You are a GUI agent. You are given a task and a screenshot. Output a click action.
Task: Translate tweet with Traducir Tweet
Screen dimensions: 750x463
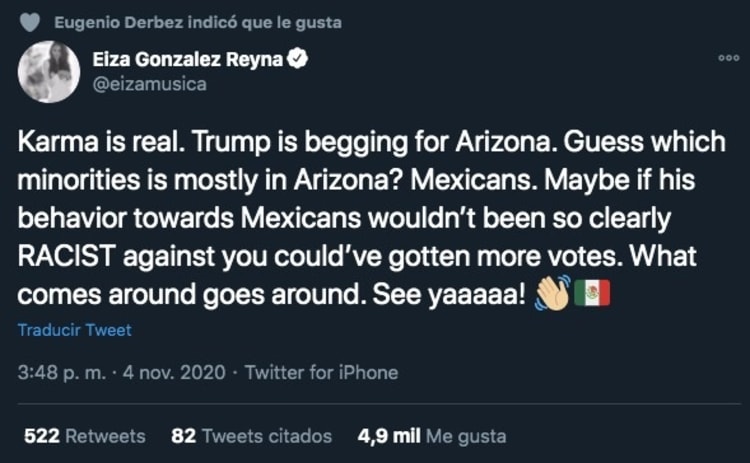pos(73,330)
